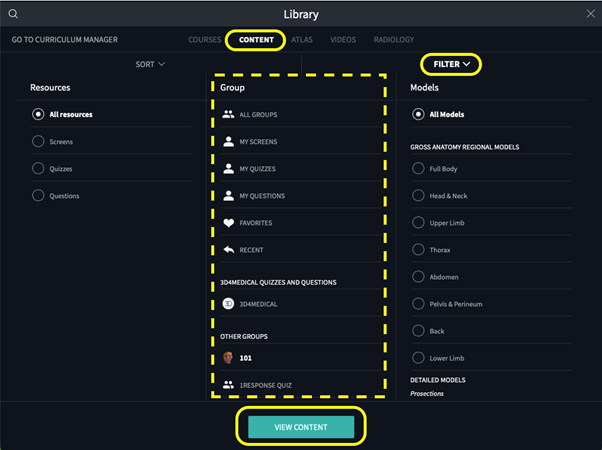The height and width of the screenshot is (450, 602).
Task: Select the 101 group avatar thumbnail
Action: click(x=228, y=357)
